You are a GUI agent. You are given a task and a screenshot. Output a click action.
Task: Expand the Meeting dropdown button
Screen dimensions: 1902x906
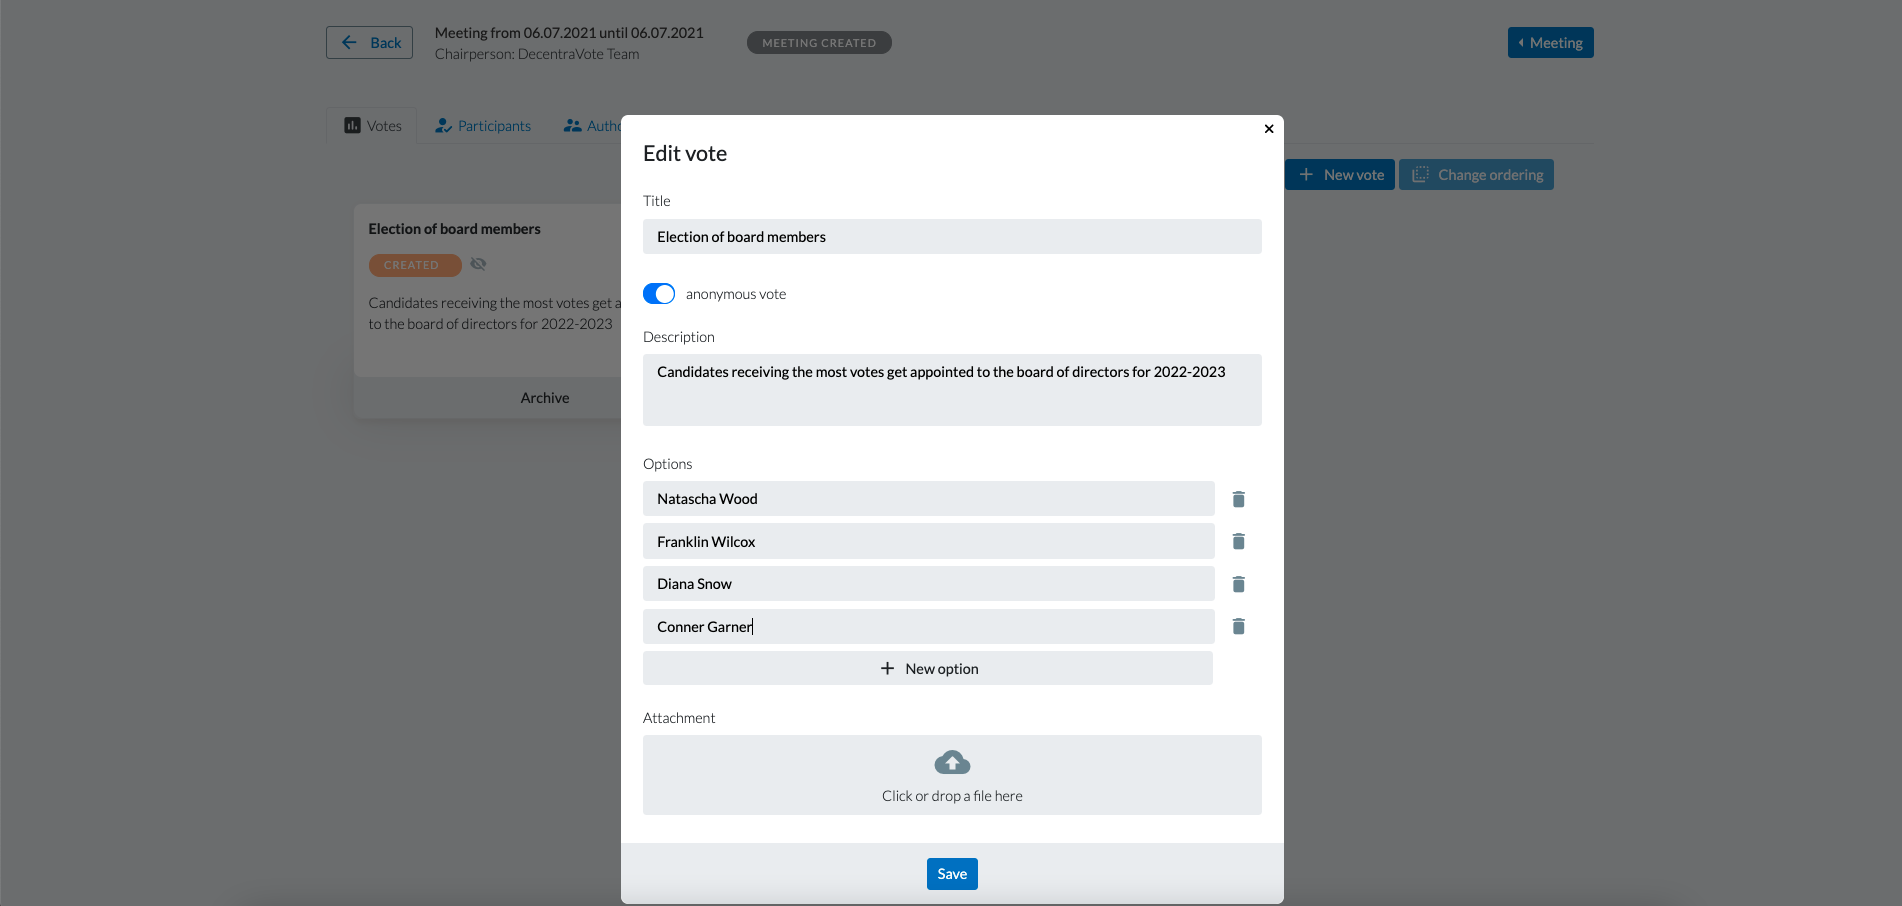[1550, 43]
